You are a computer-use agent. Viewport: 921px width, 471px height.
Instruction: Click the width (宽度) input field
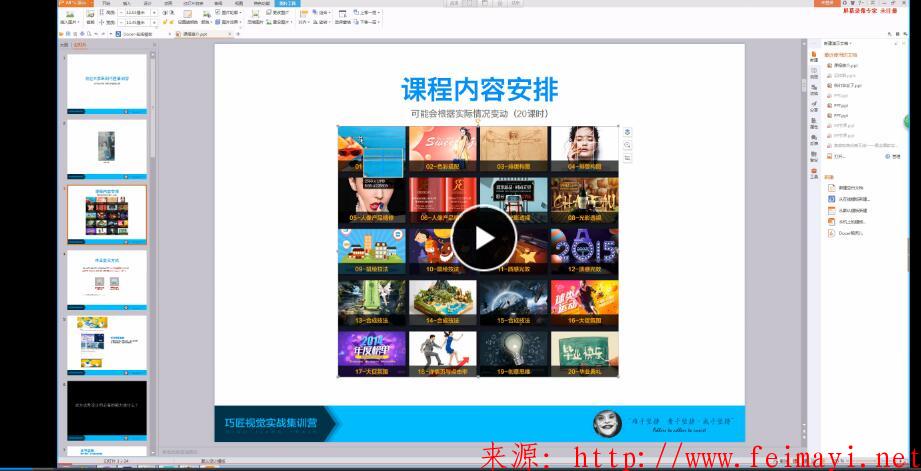(x=137, y=22)
